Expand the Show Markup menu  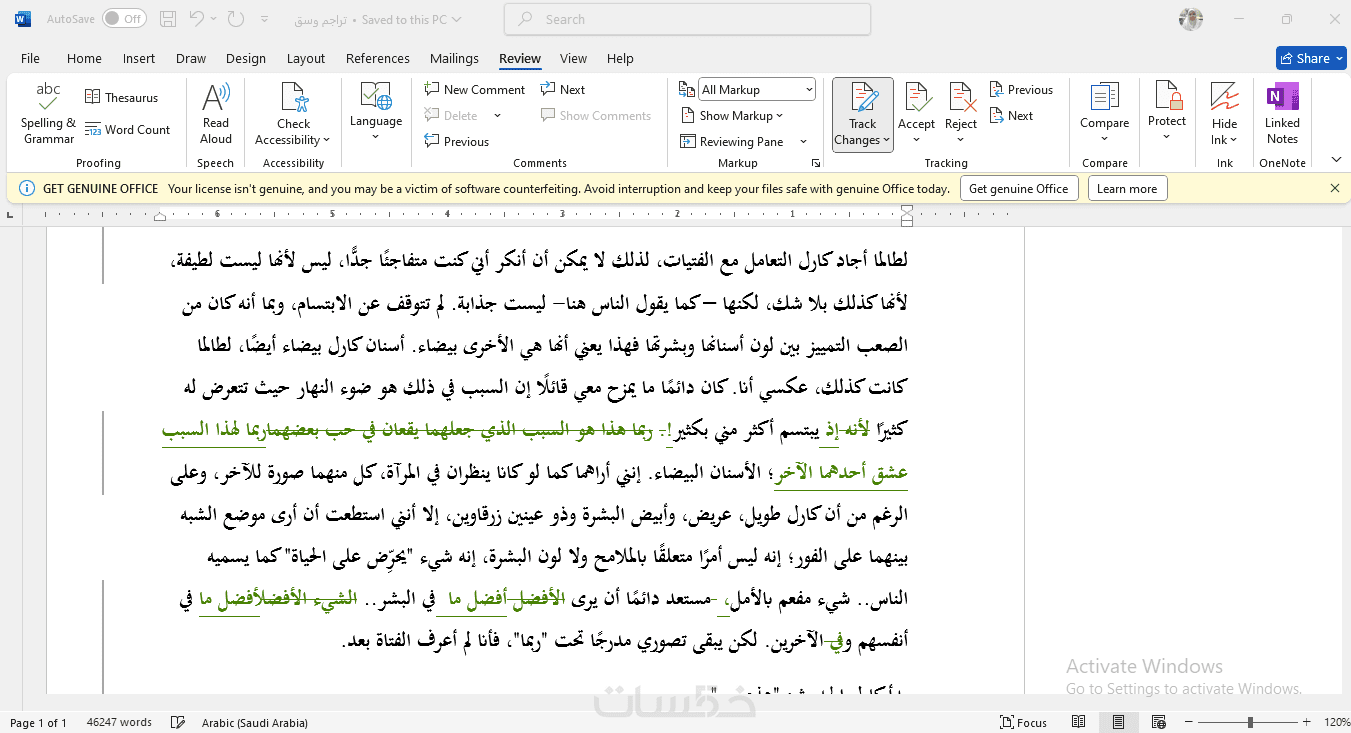point(732,116)
